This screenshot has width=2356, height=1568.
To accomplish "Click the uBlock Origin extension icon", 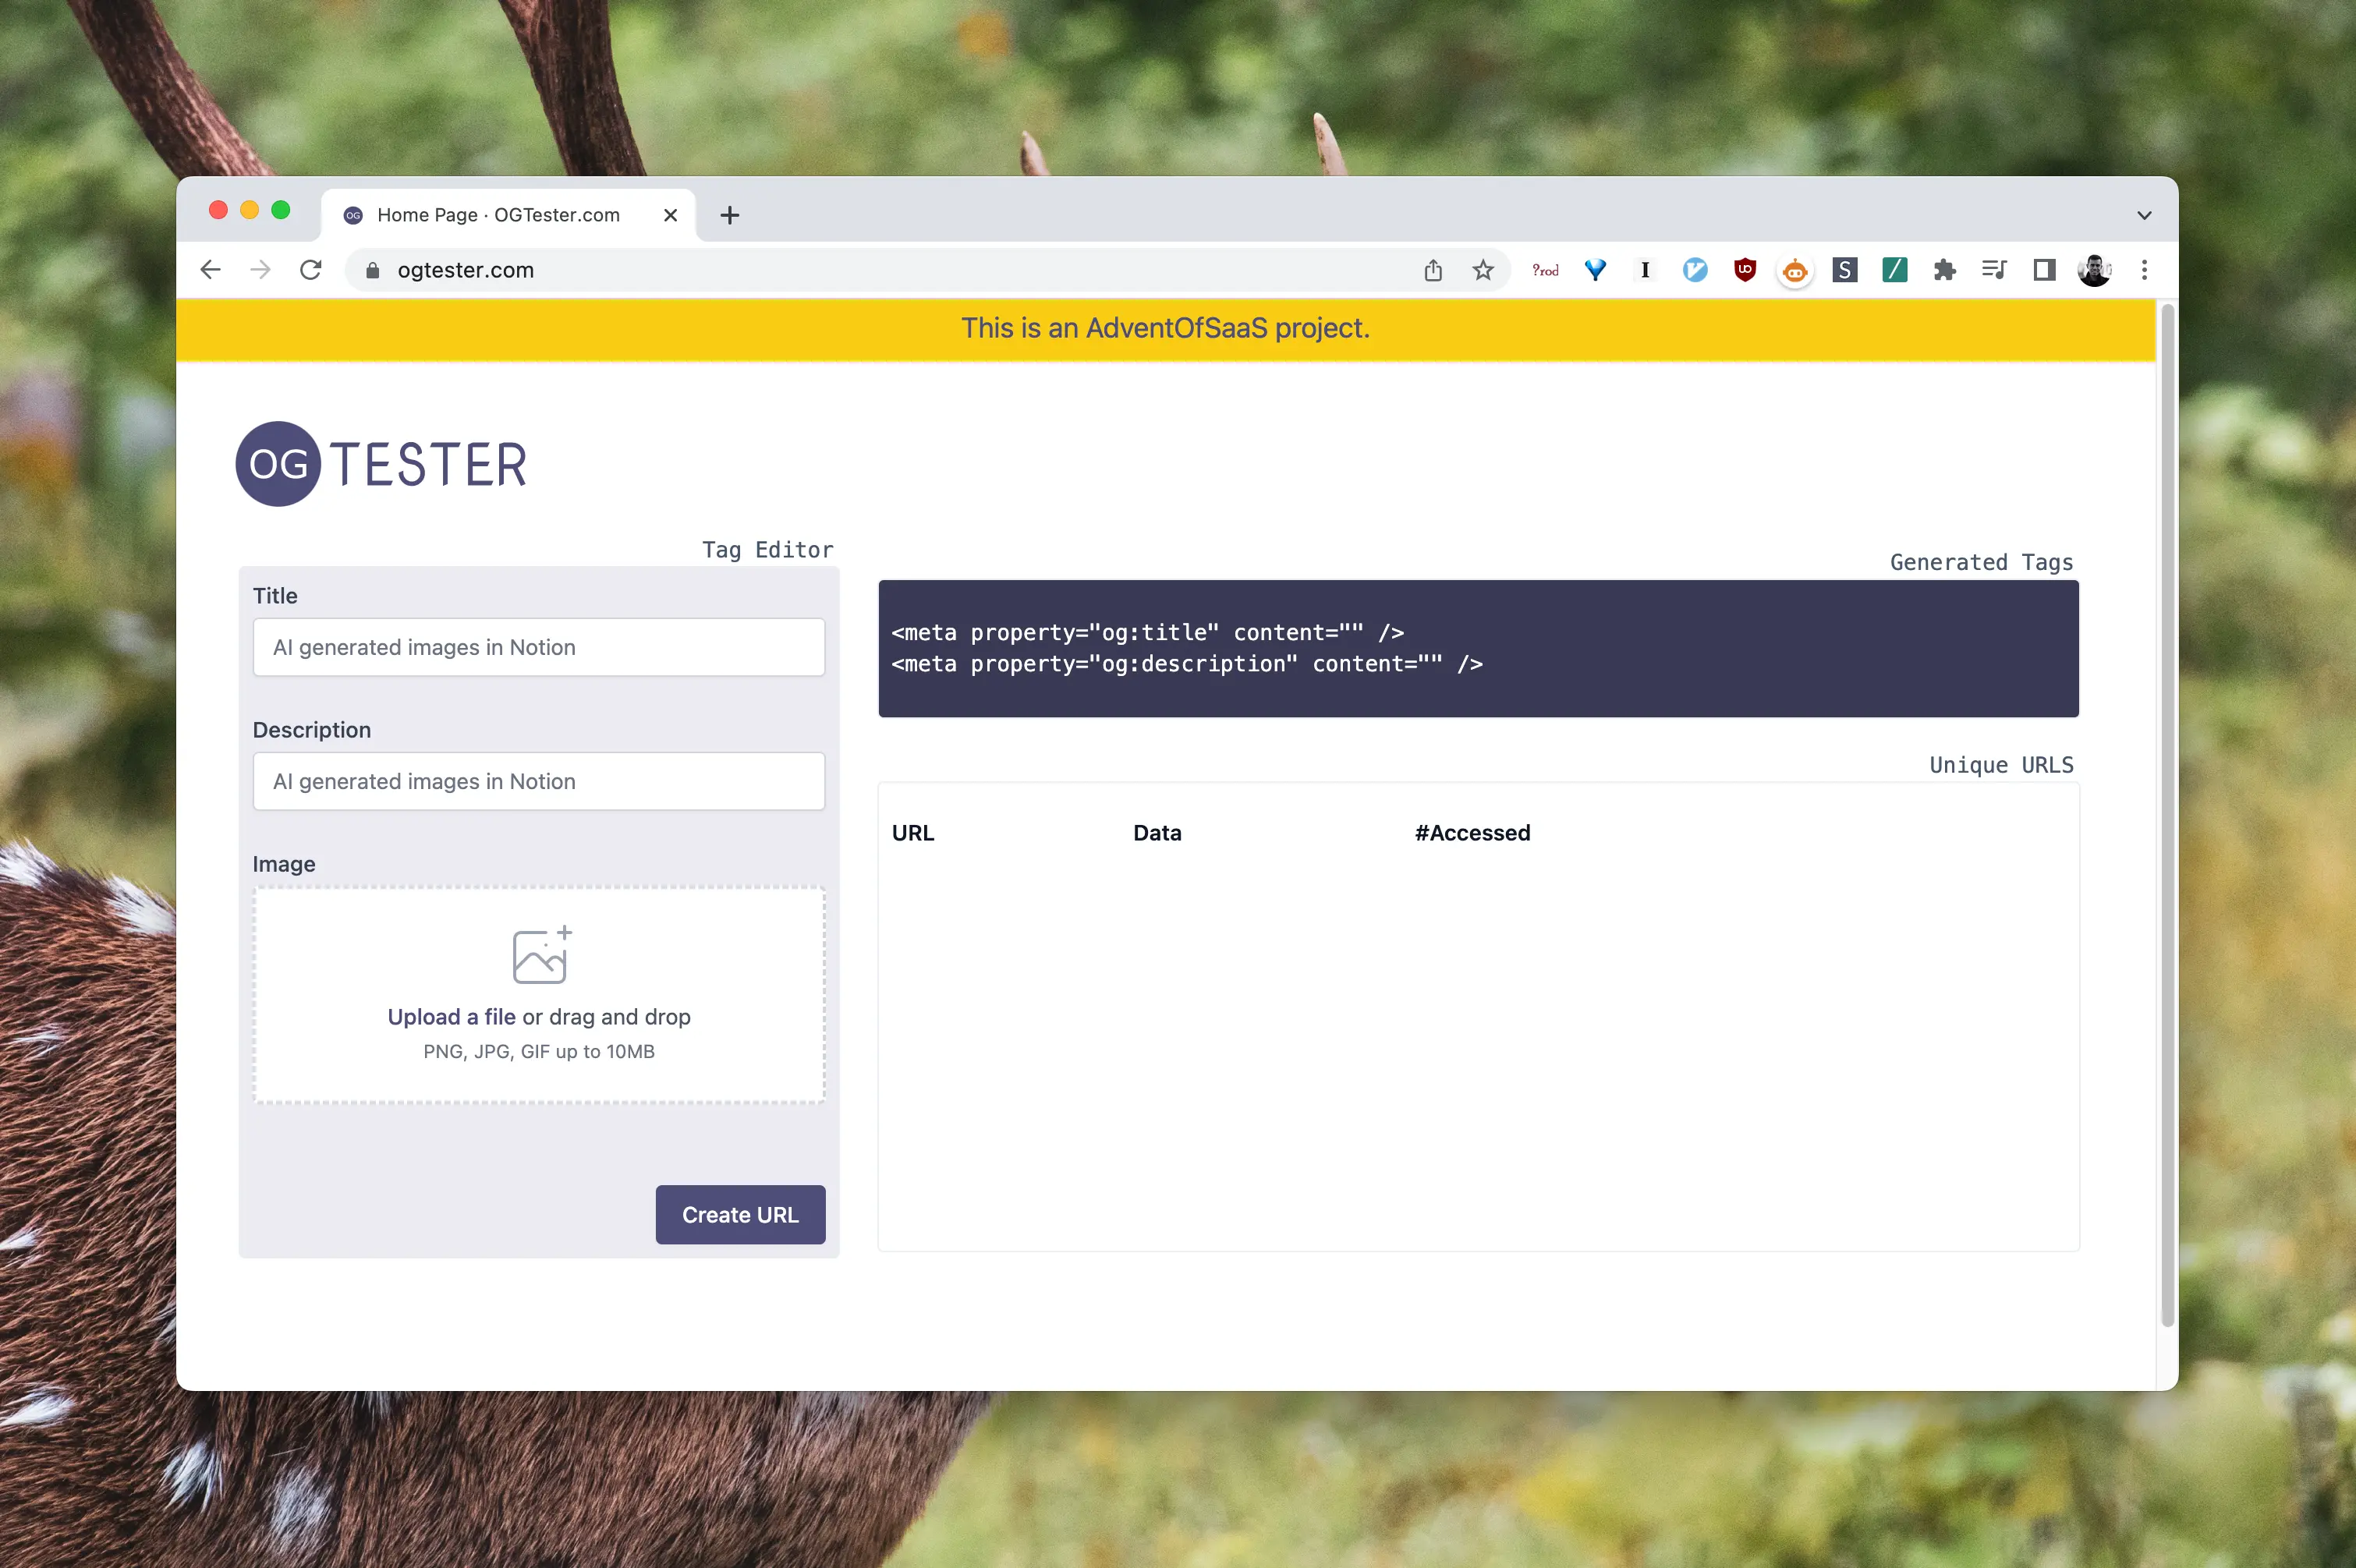I will 1744,270.
